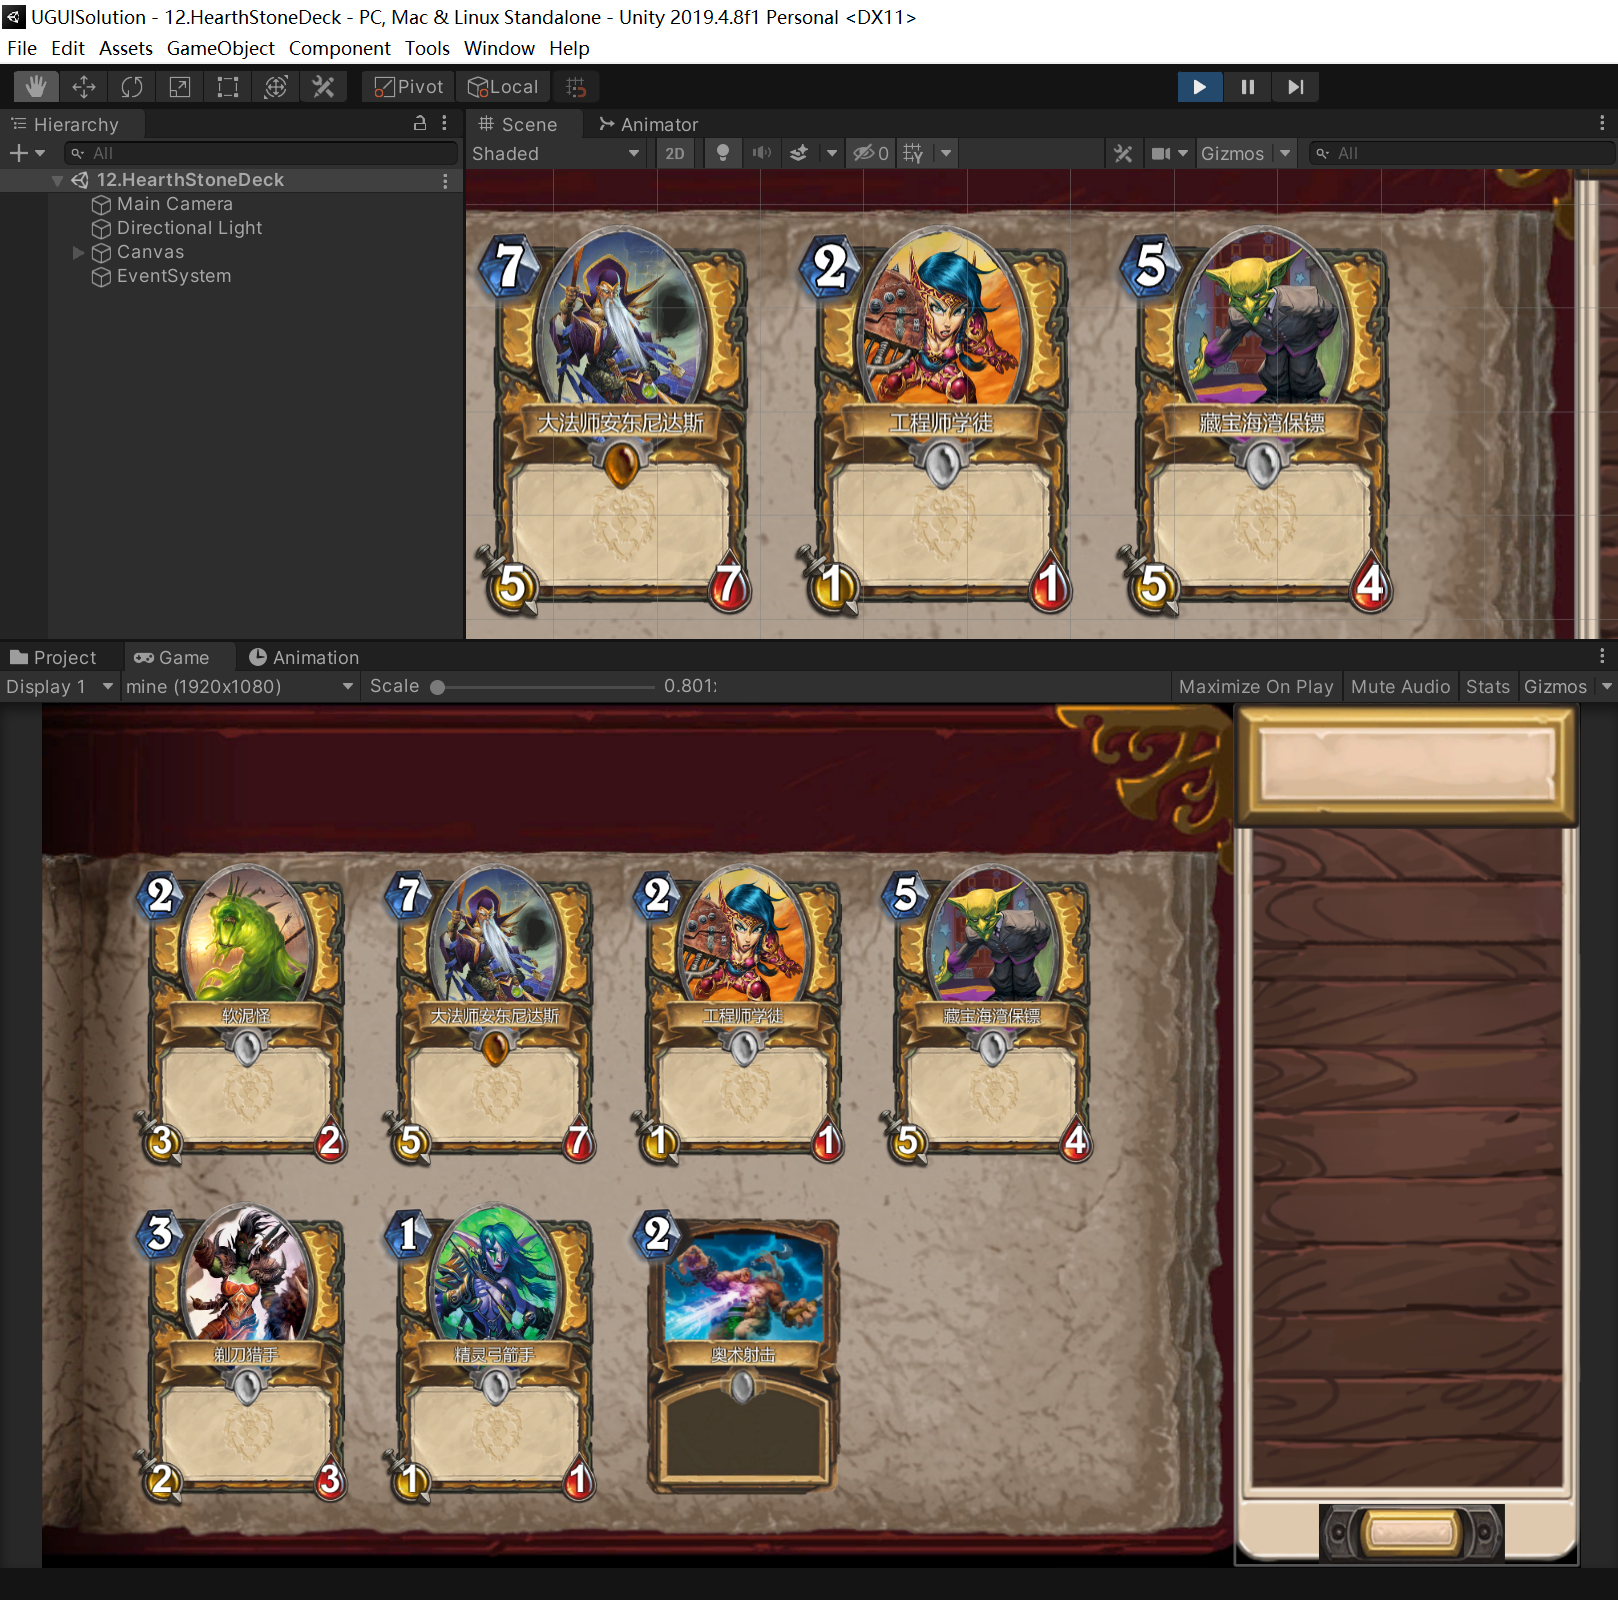Open the GameObject menu

220,48
